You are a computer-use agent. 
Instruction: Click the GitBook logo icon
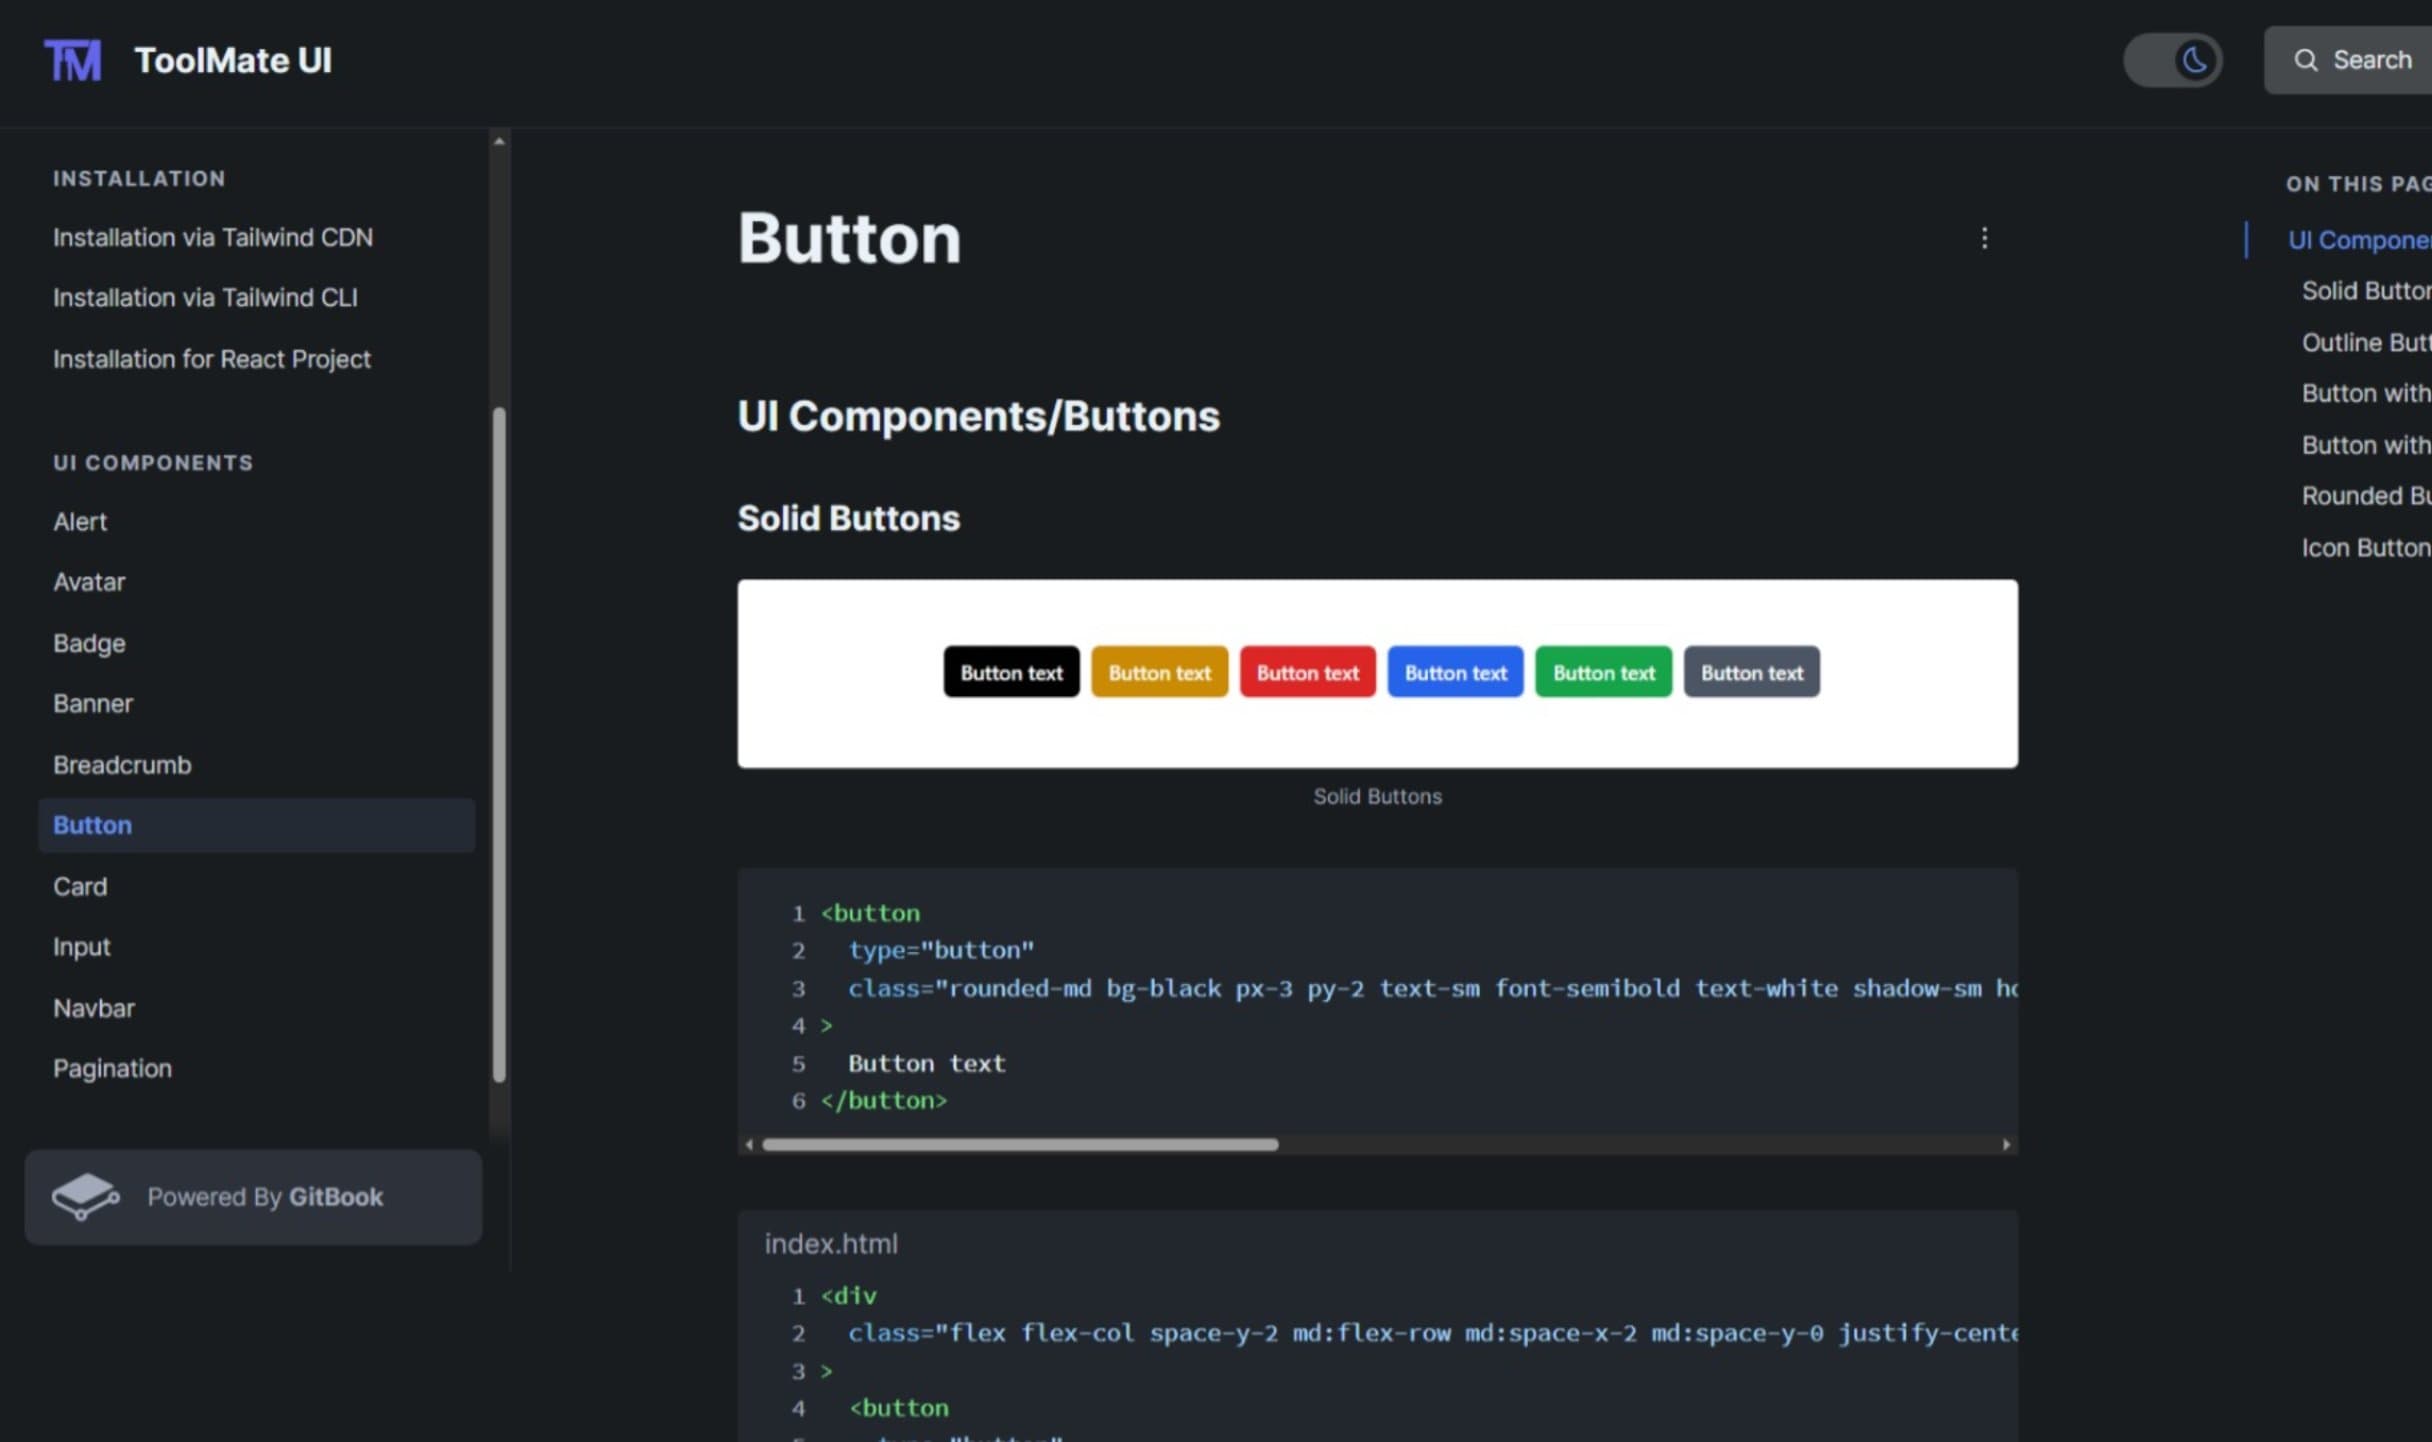[86, 1196]
